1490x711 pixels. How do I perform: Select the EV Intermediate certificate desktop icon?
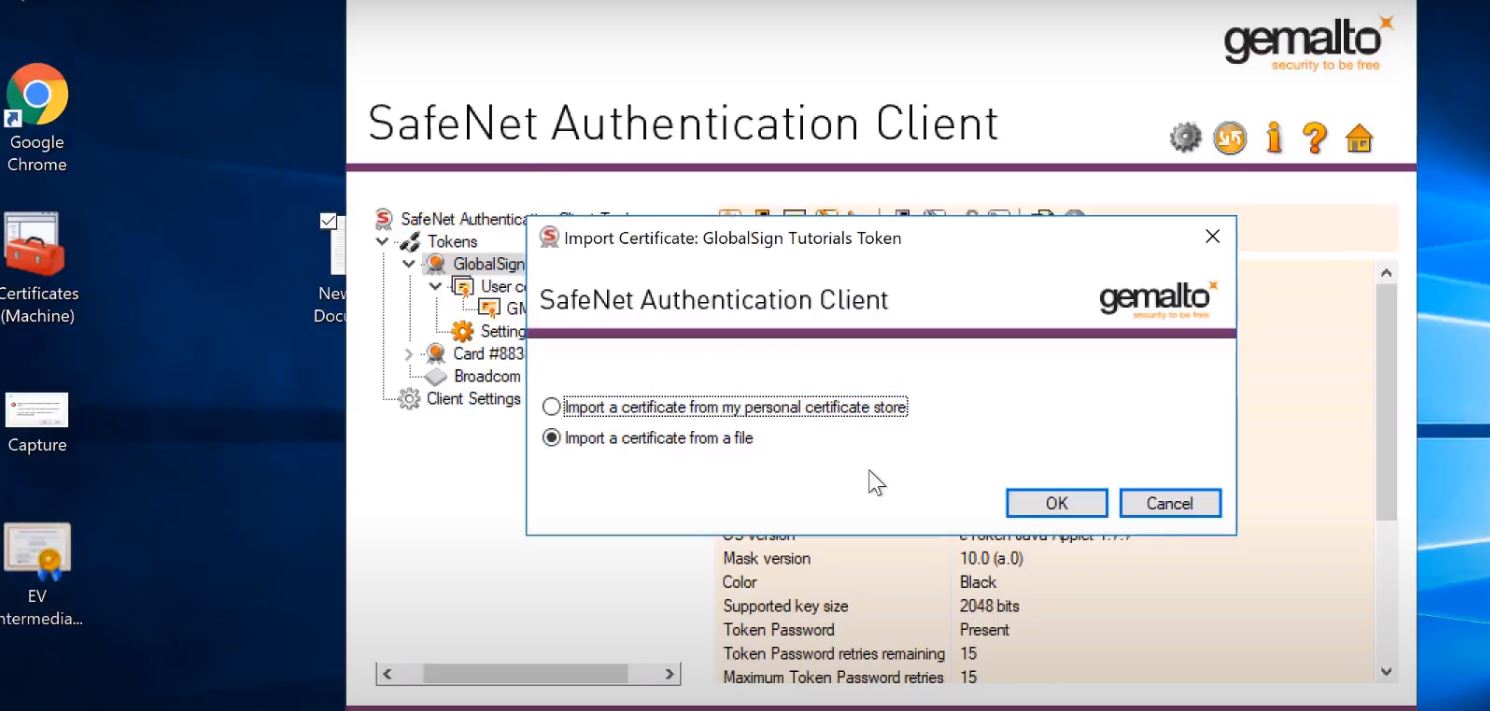tap(38, 575)
